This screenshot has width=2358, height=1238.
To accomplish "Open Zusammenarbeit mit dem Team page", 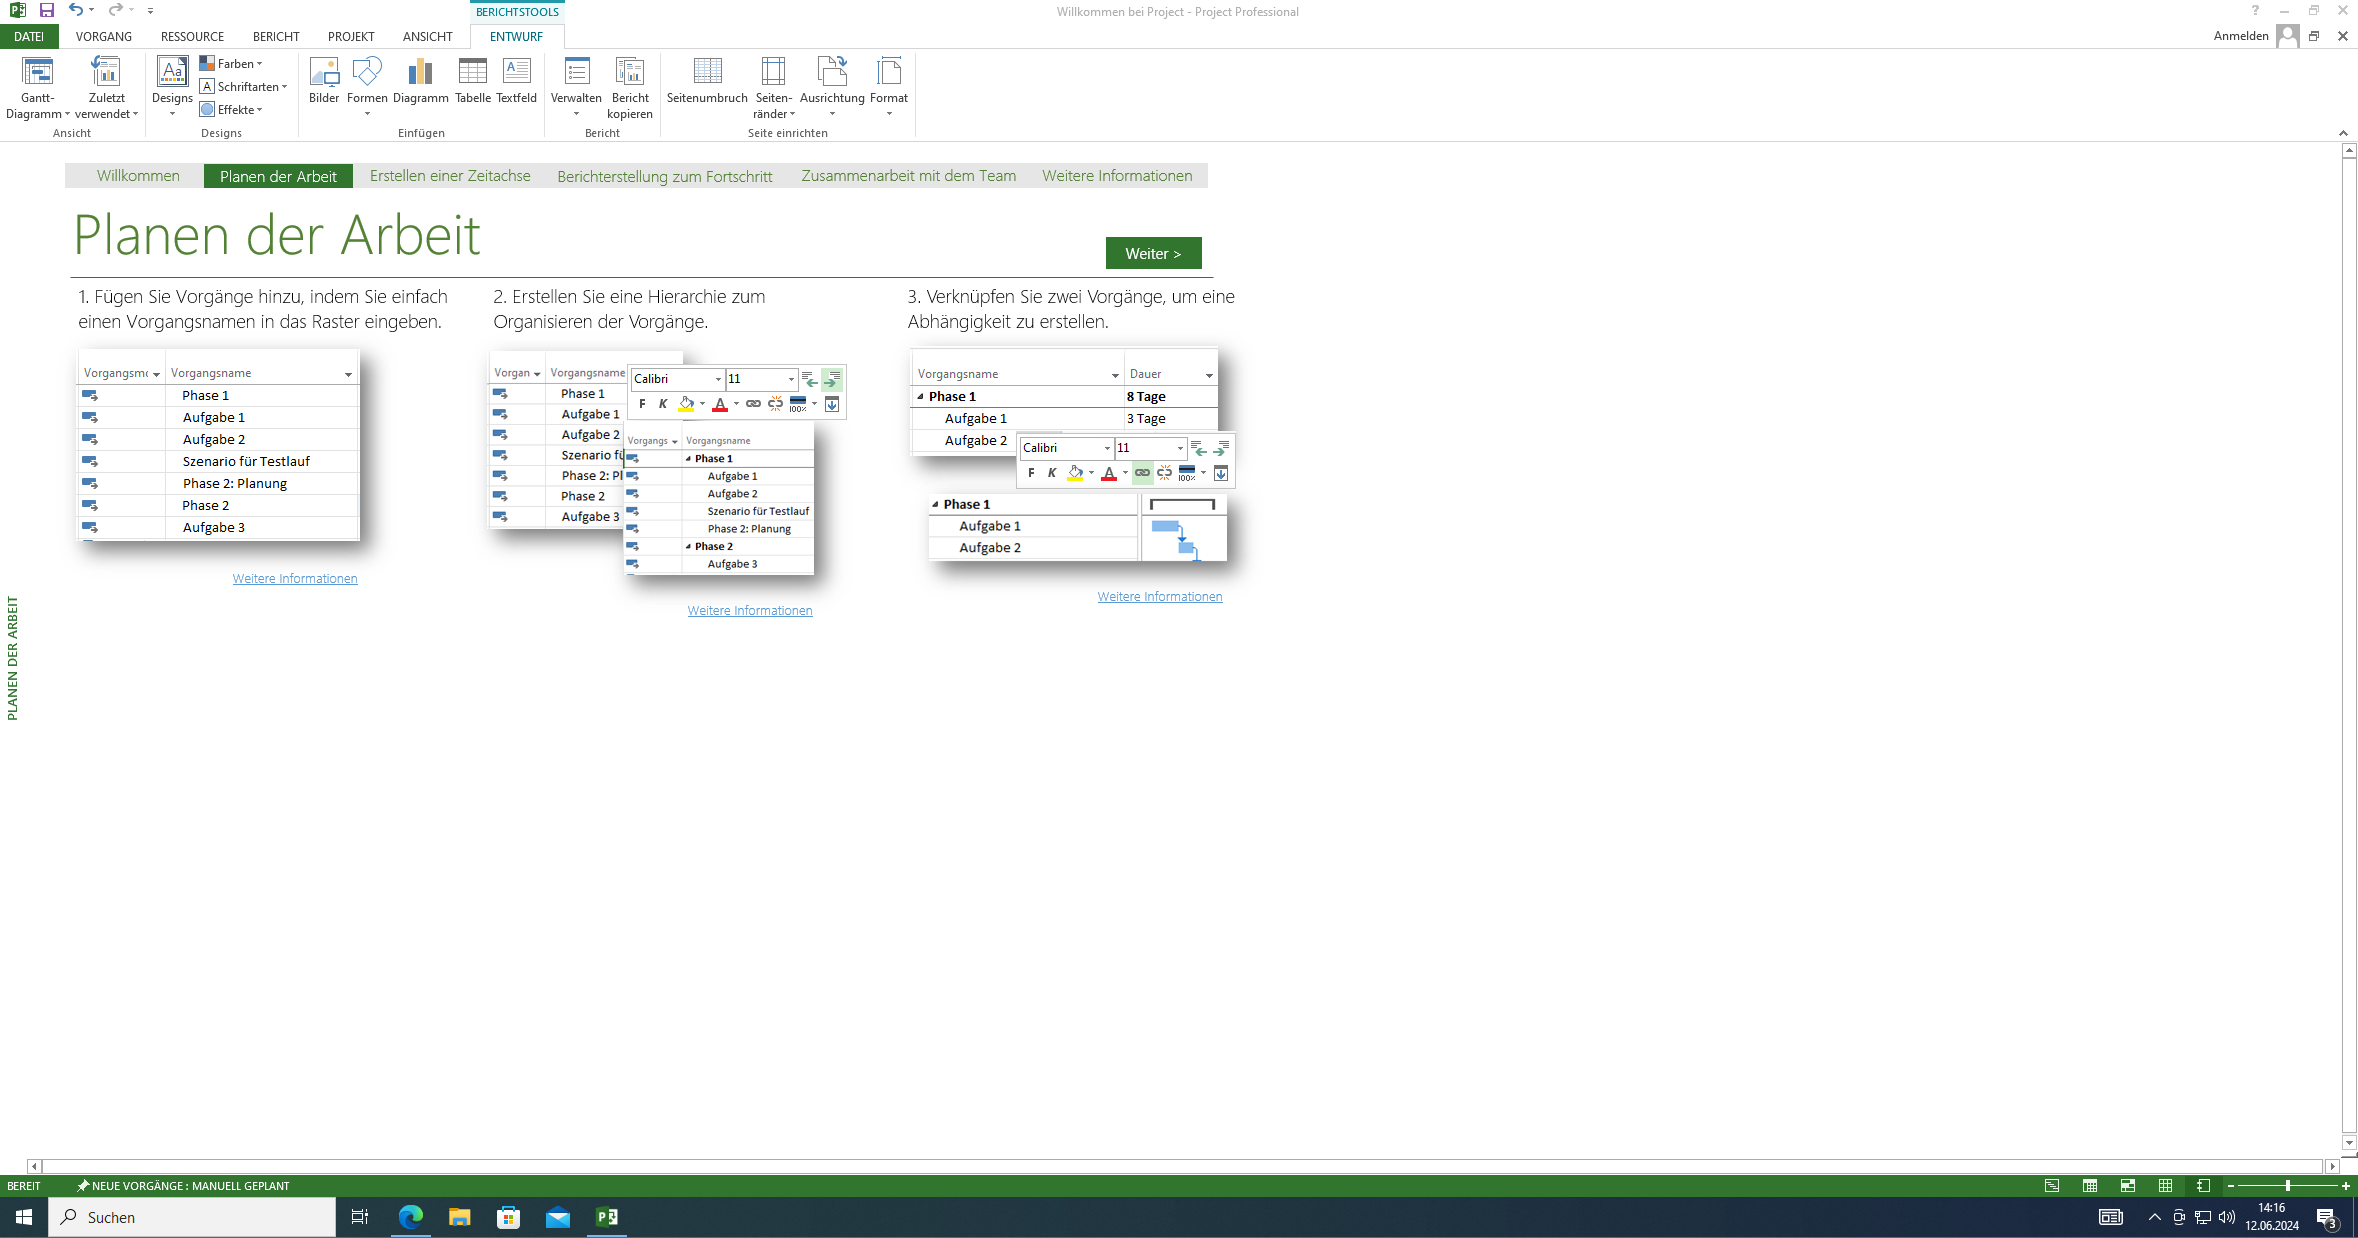I will (909, 176).
